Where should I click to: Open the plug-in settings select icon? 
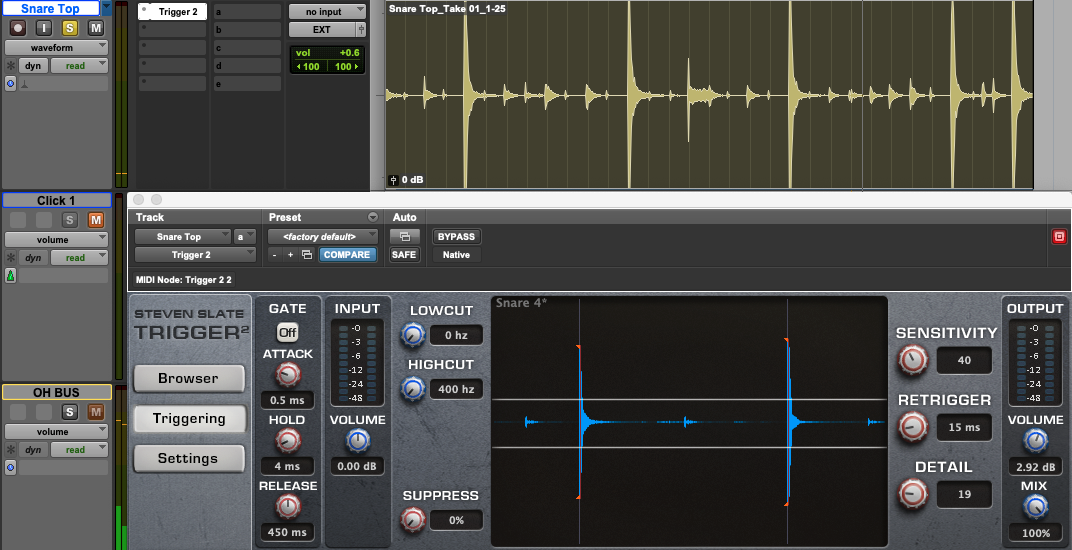coord(307,254)
